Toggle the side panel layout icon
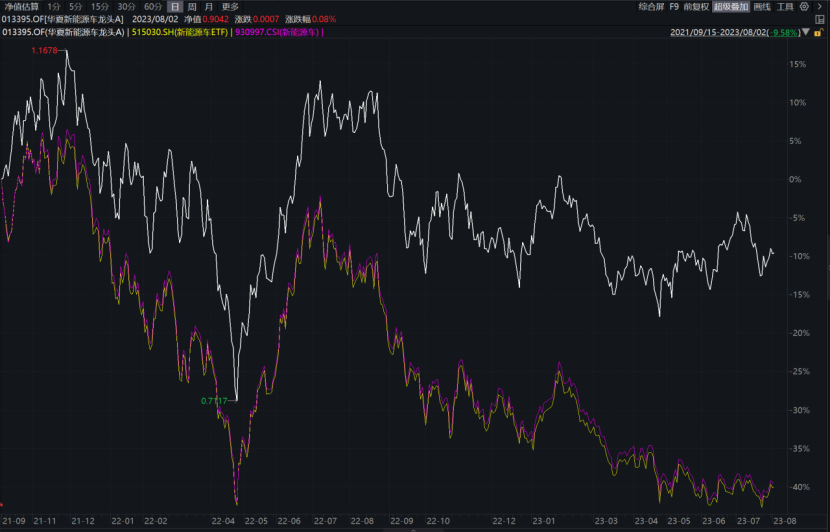 point(820,19)
